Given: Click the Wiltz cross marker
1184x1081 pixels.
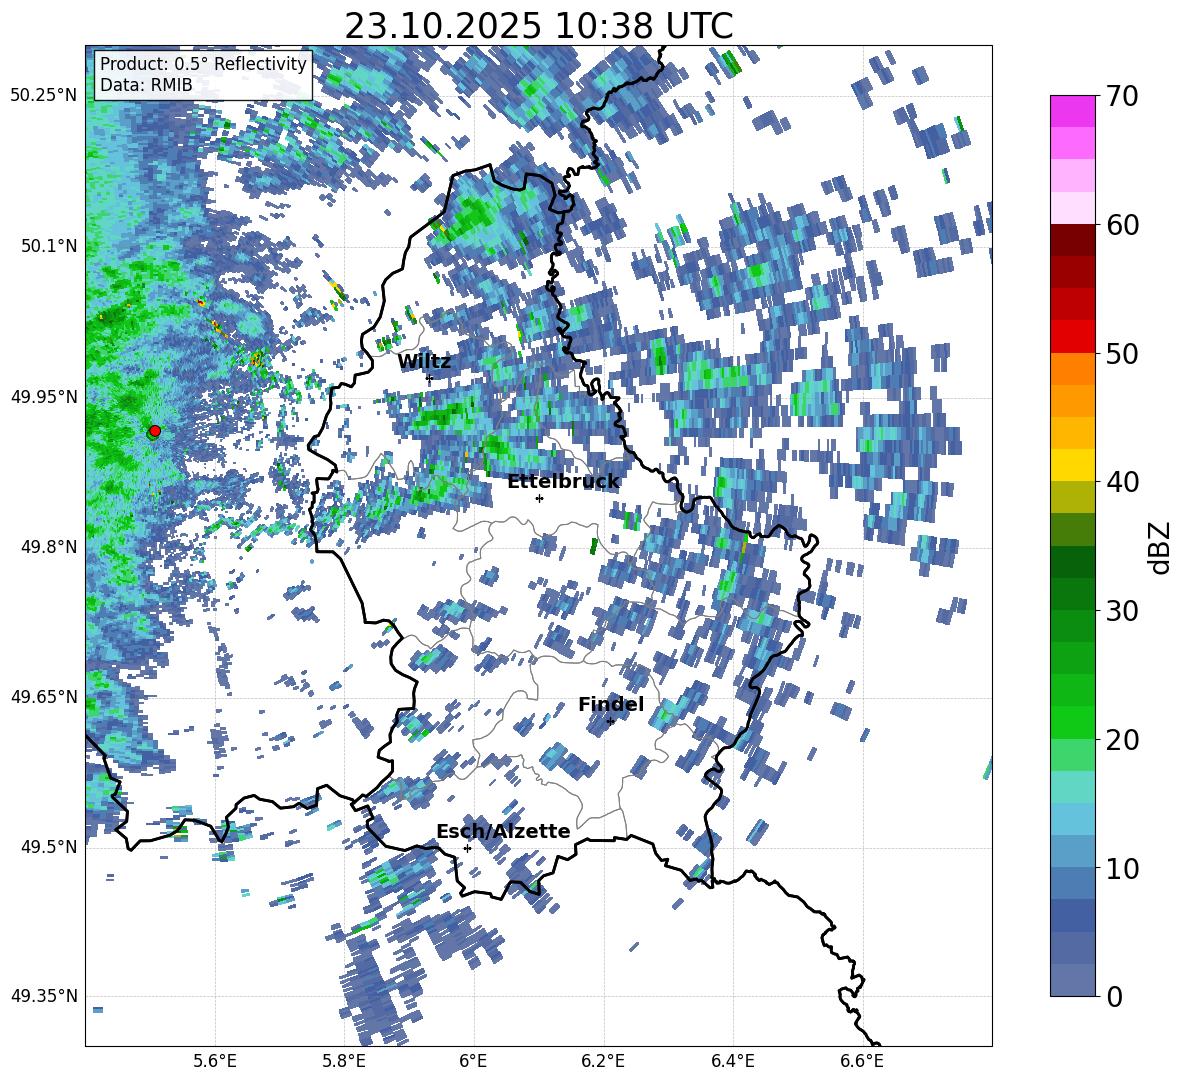Looking at the screenshot, I should click(x=429, y=377).
